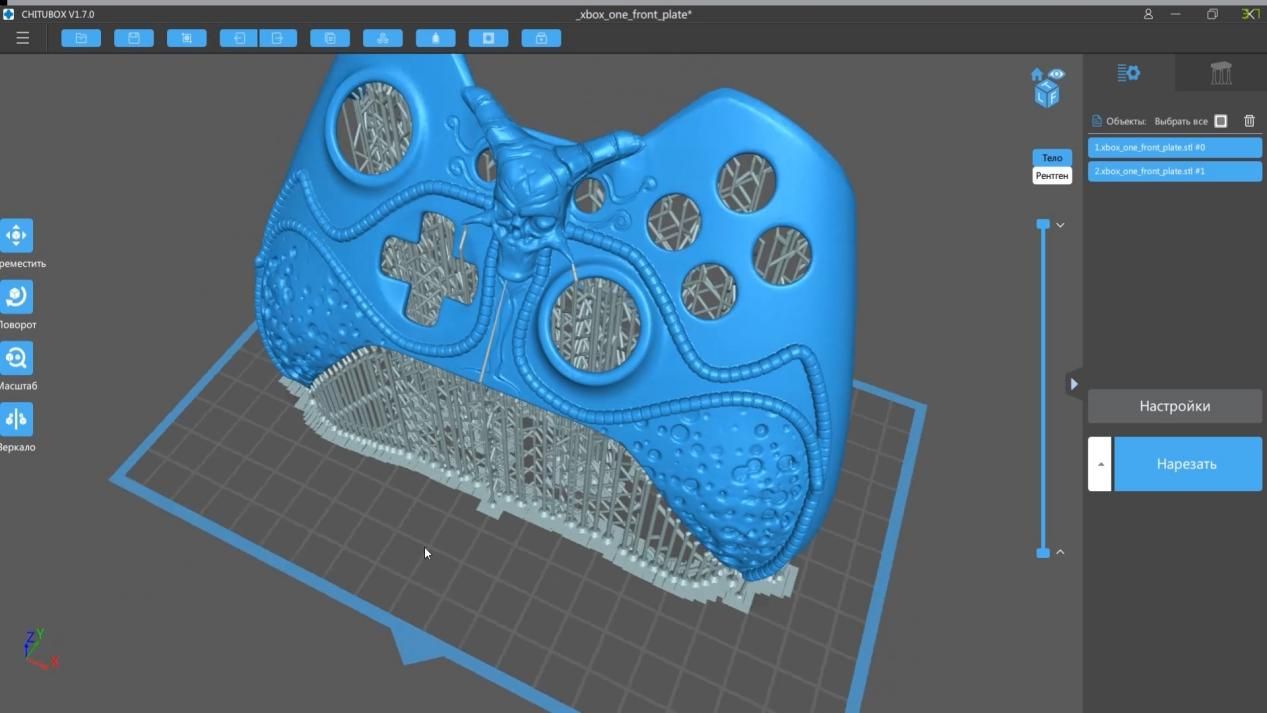Check the 'Выбрать все' select all checkbox
1267x713 pixels.
(x=1220, y=121)
